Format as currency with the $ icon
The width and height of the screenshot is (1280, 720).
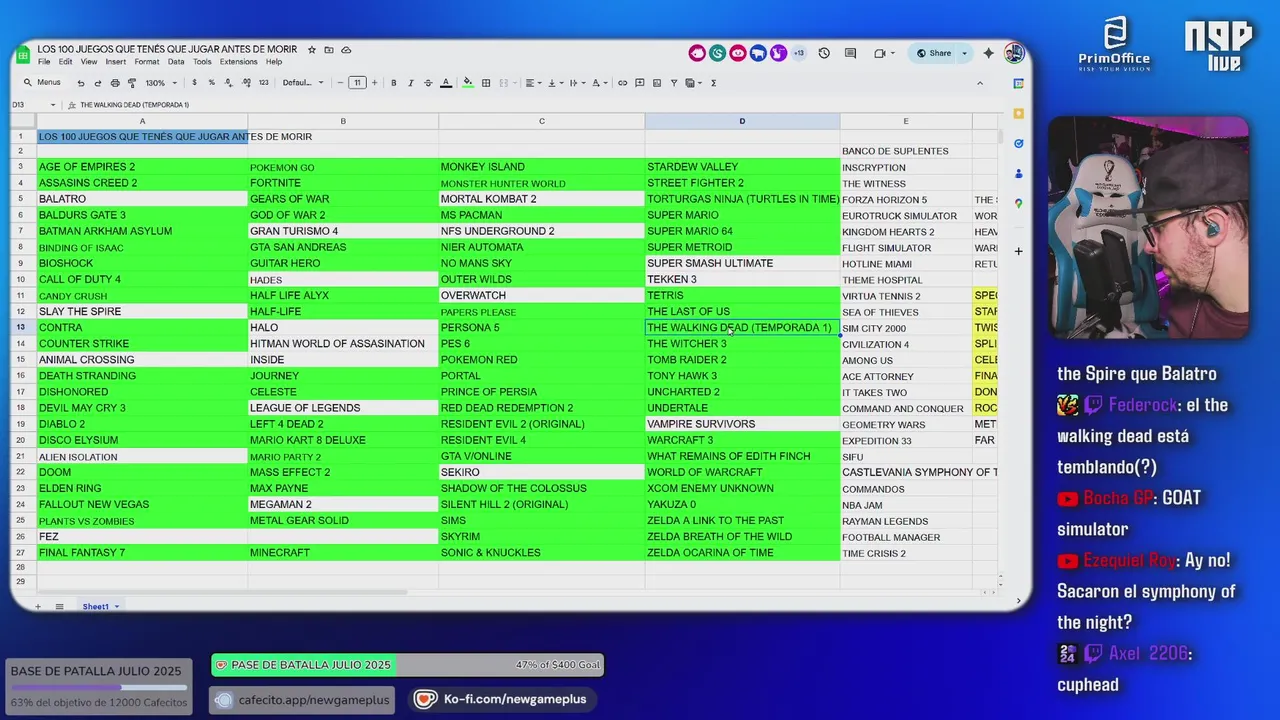(194, 83)
